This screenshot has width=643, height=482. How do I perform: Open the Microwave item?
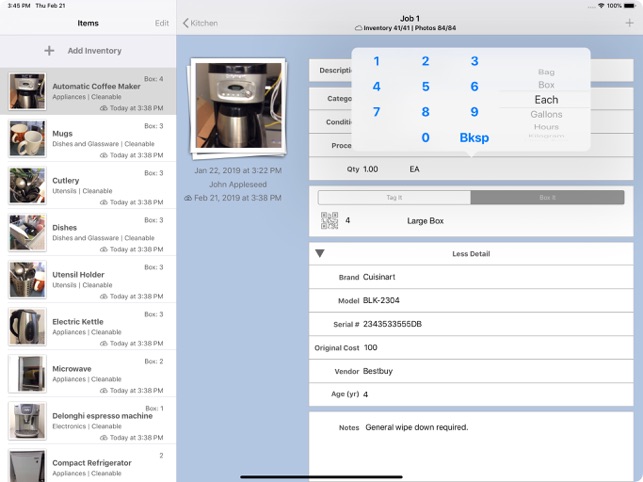click(x=88, y=374)
